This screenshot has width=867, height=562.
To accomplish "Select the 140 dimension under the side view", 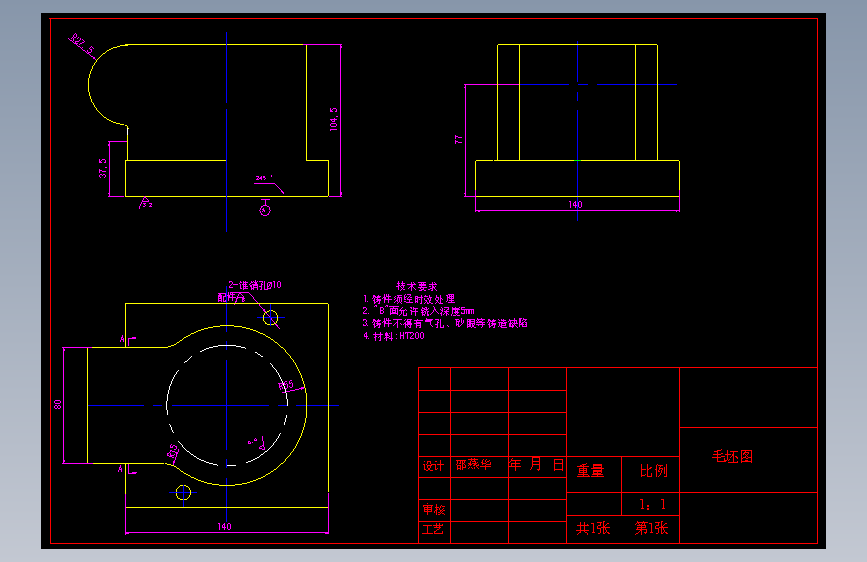I will tap(576, 205).
